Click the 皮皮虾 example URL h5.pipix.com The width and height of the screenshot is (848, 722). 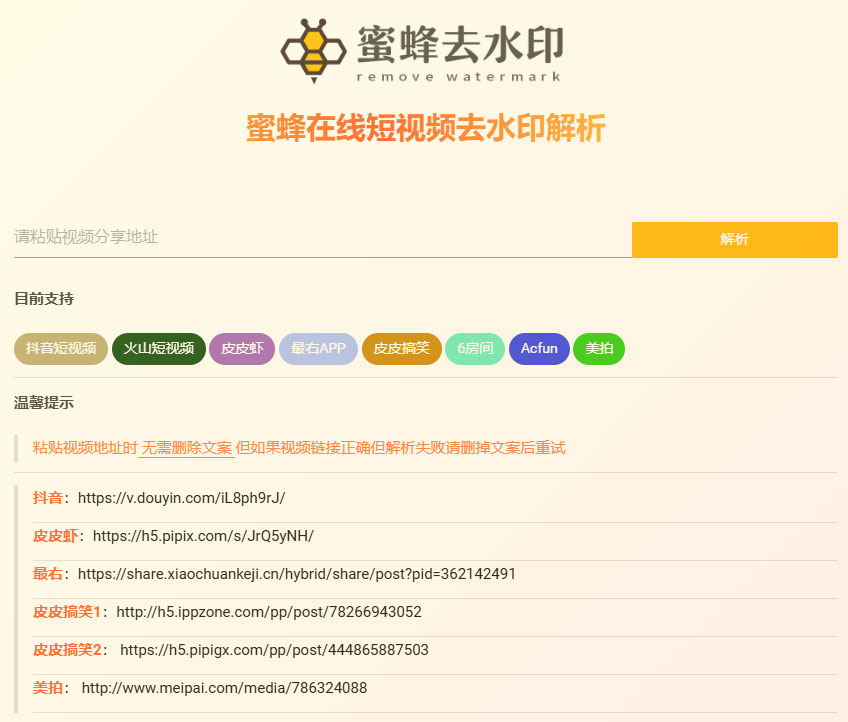point(203,536)
